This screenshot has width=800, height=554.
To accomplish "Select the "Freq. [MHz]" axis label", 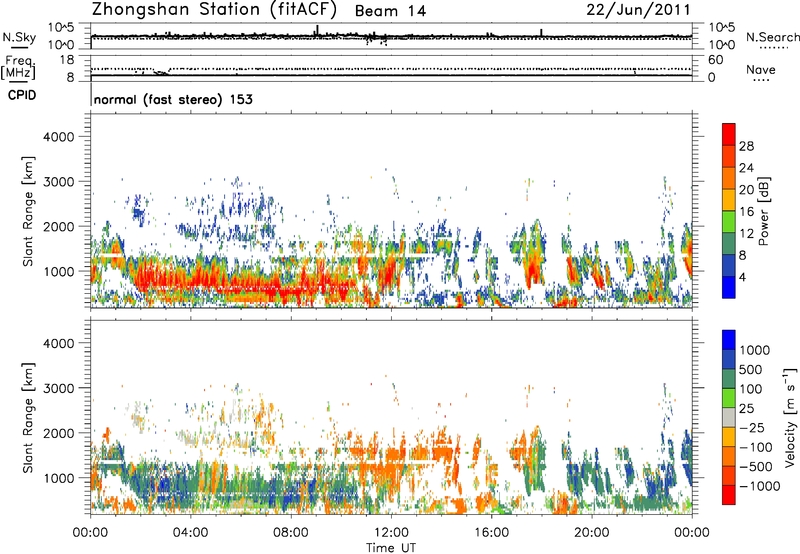I will click(18, 68).
